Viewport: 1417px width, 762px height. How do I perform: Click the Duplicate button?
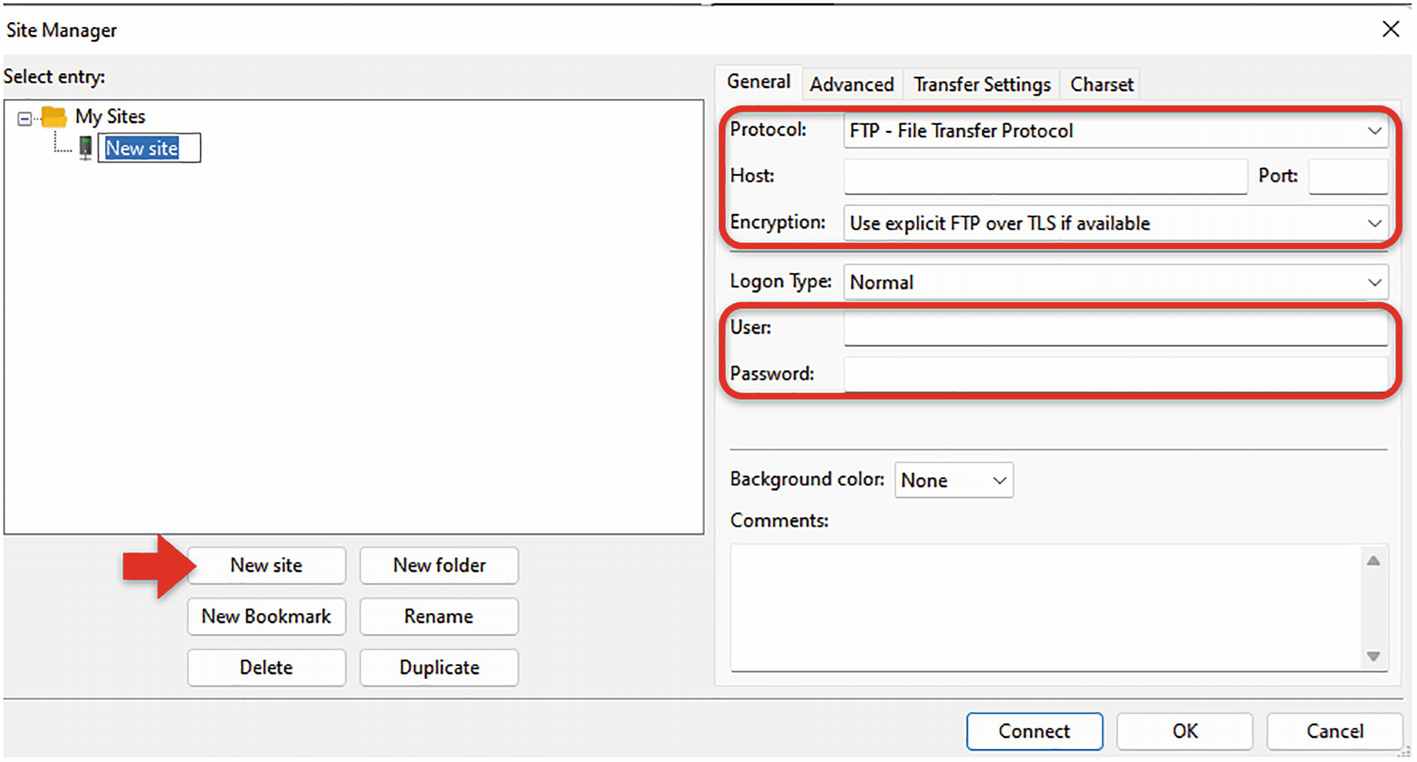point(439,667)
